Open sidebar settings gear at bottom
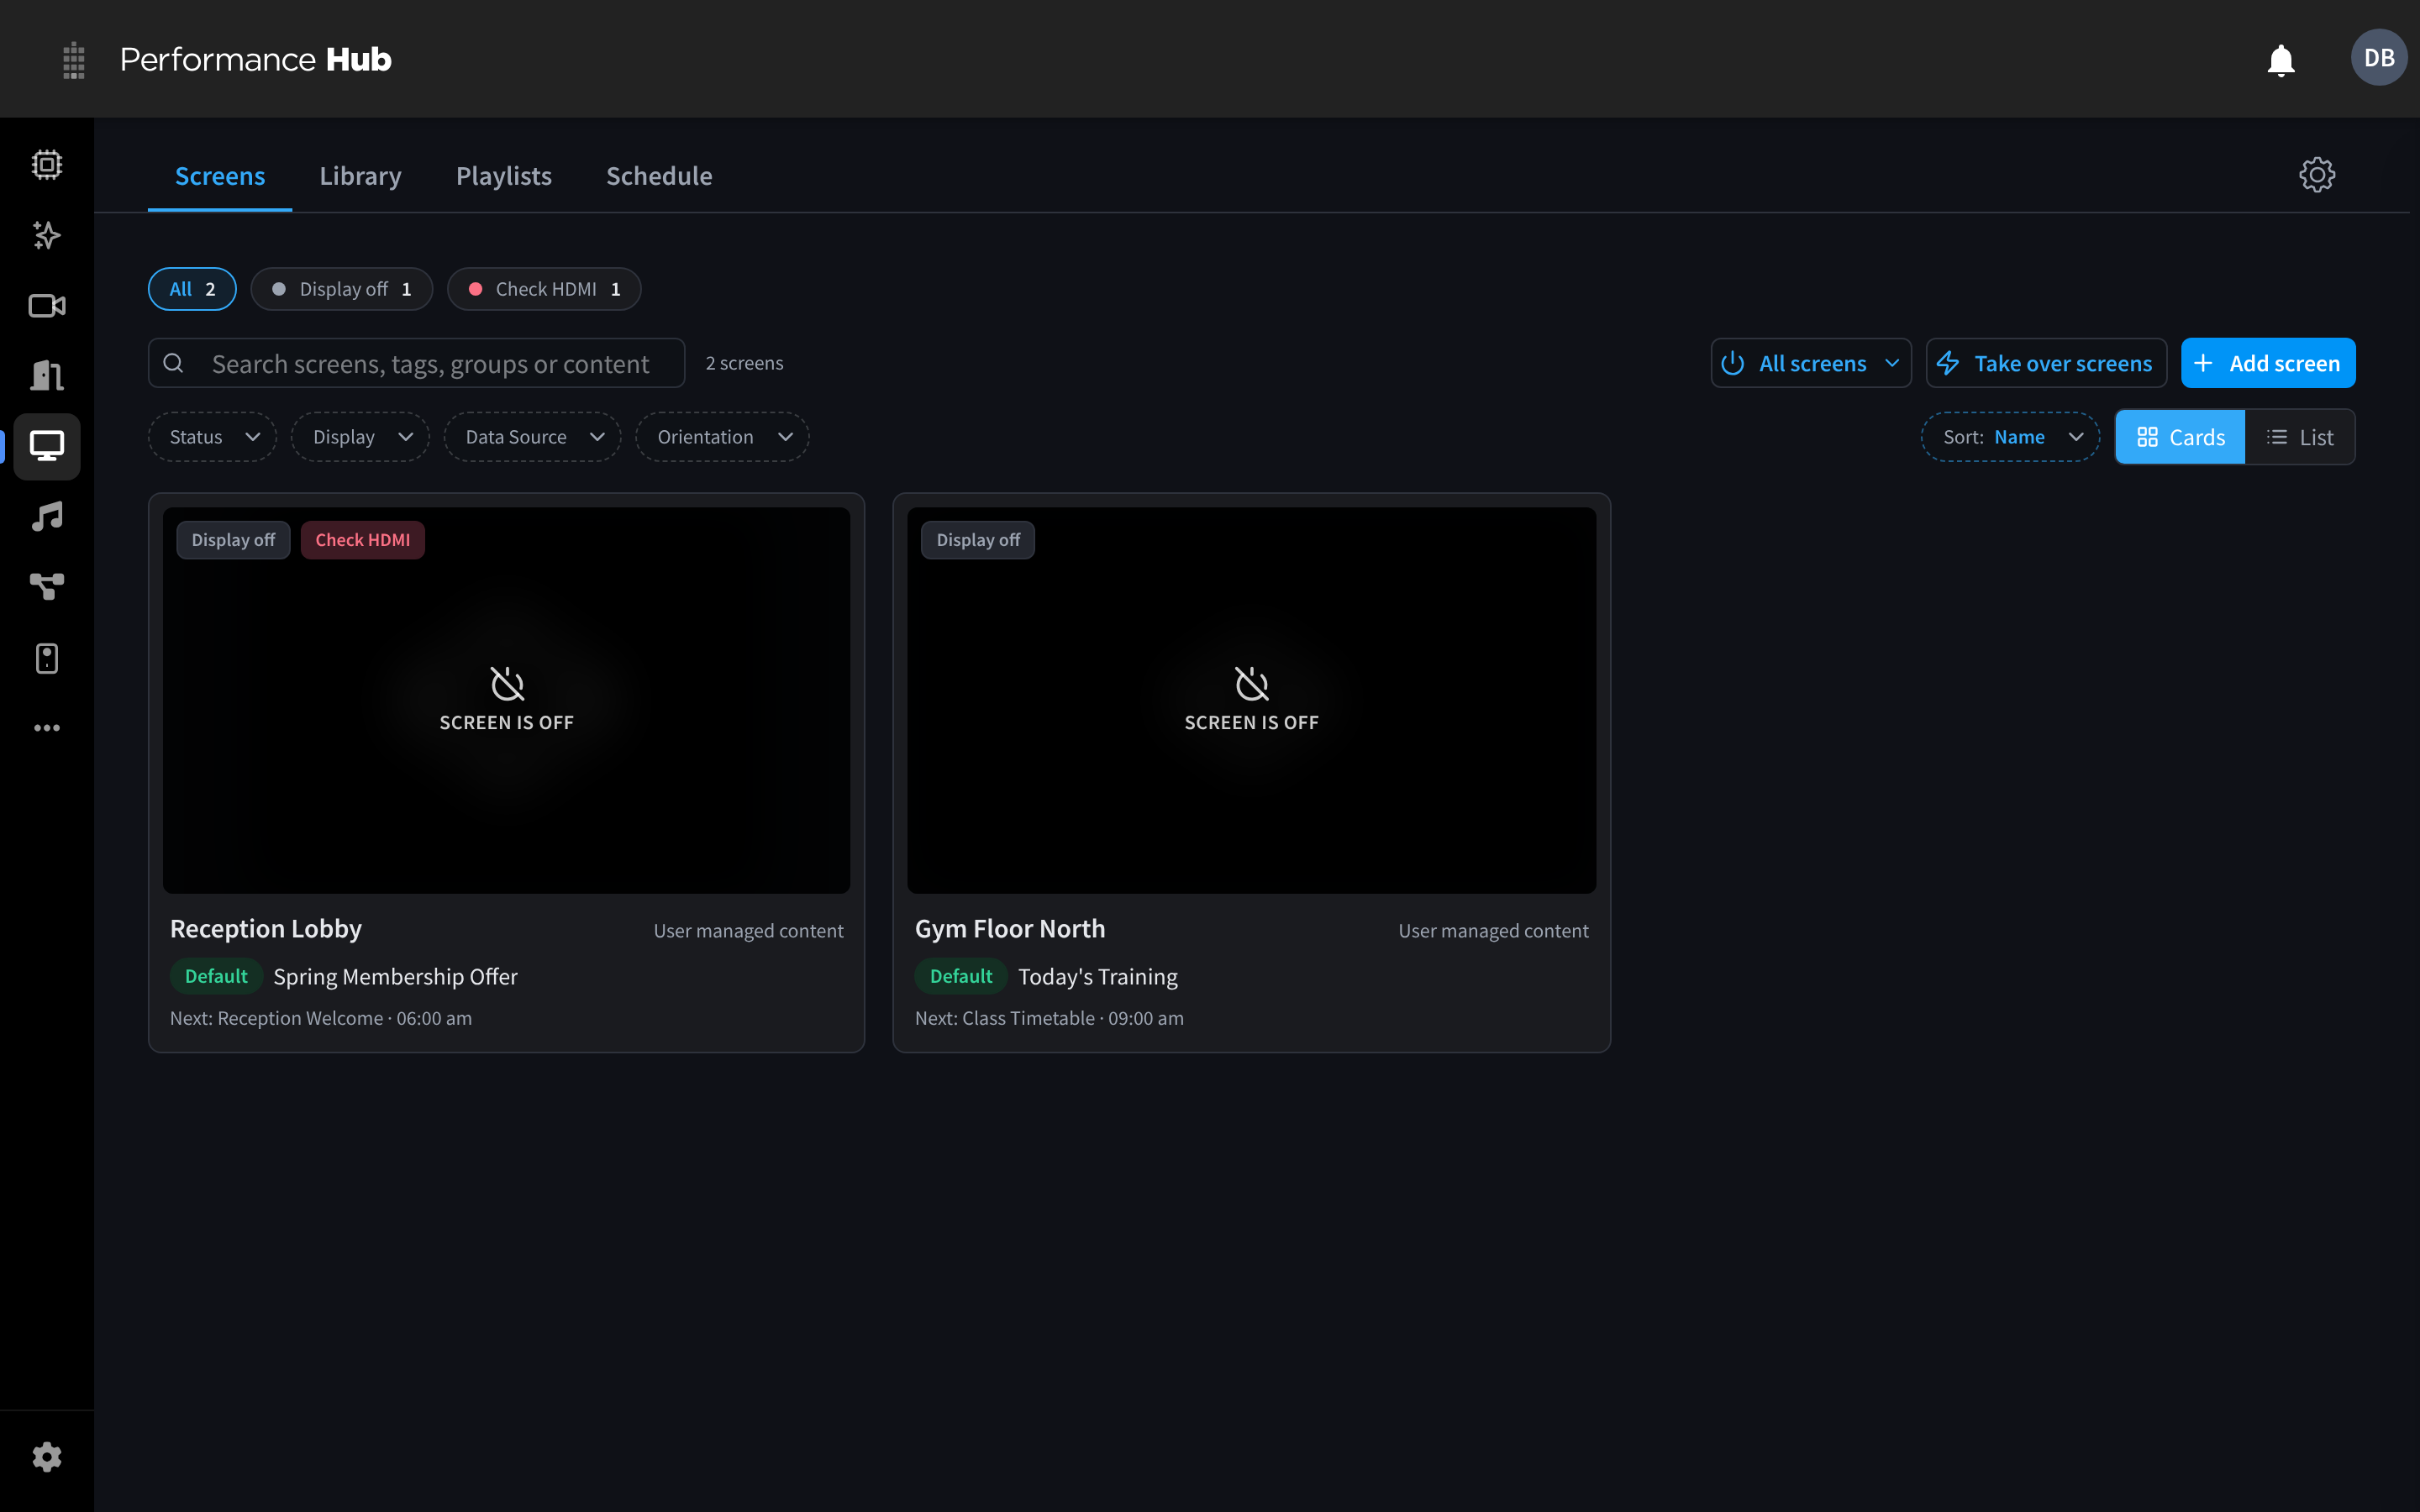This screenshot has width=2420, height=1512. 47,1457
